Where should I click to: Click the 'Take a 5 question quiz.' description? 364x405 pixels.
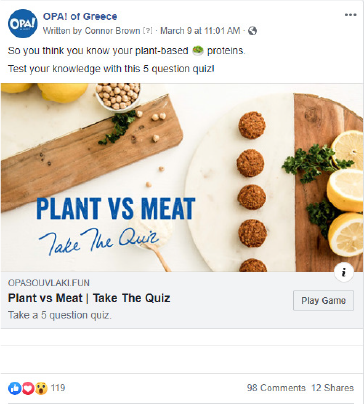[x=60, y=315]
